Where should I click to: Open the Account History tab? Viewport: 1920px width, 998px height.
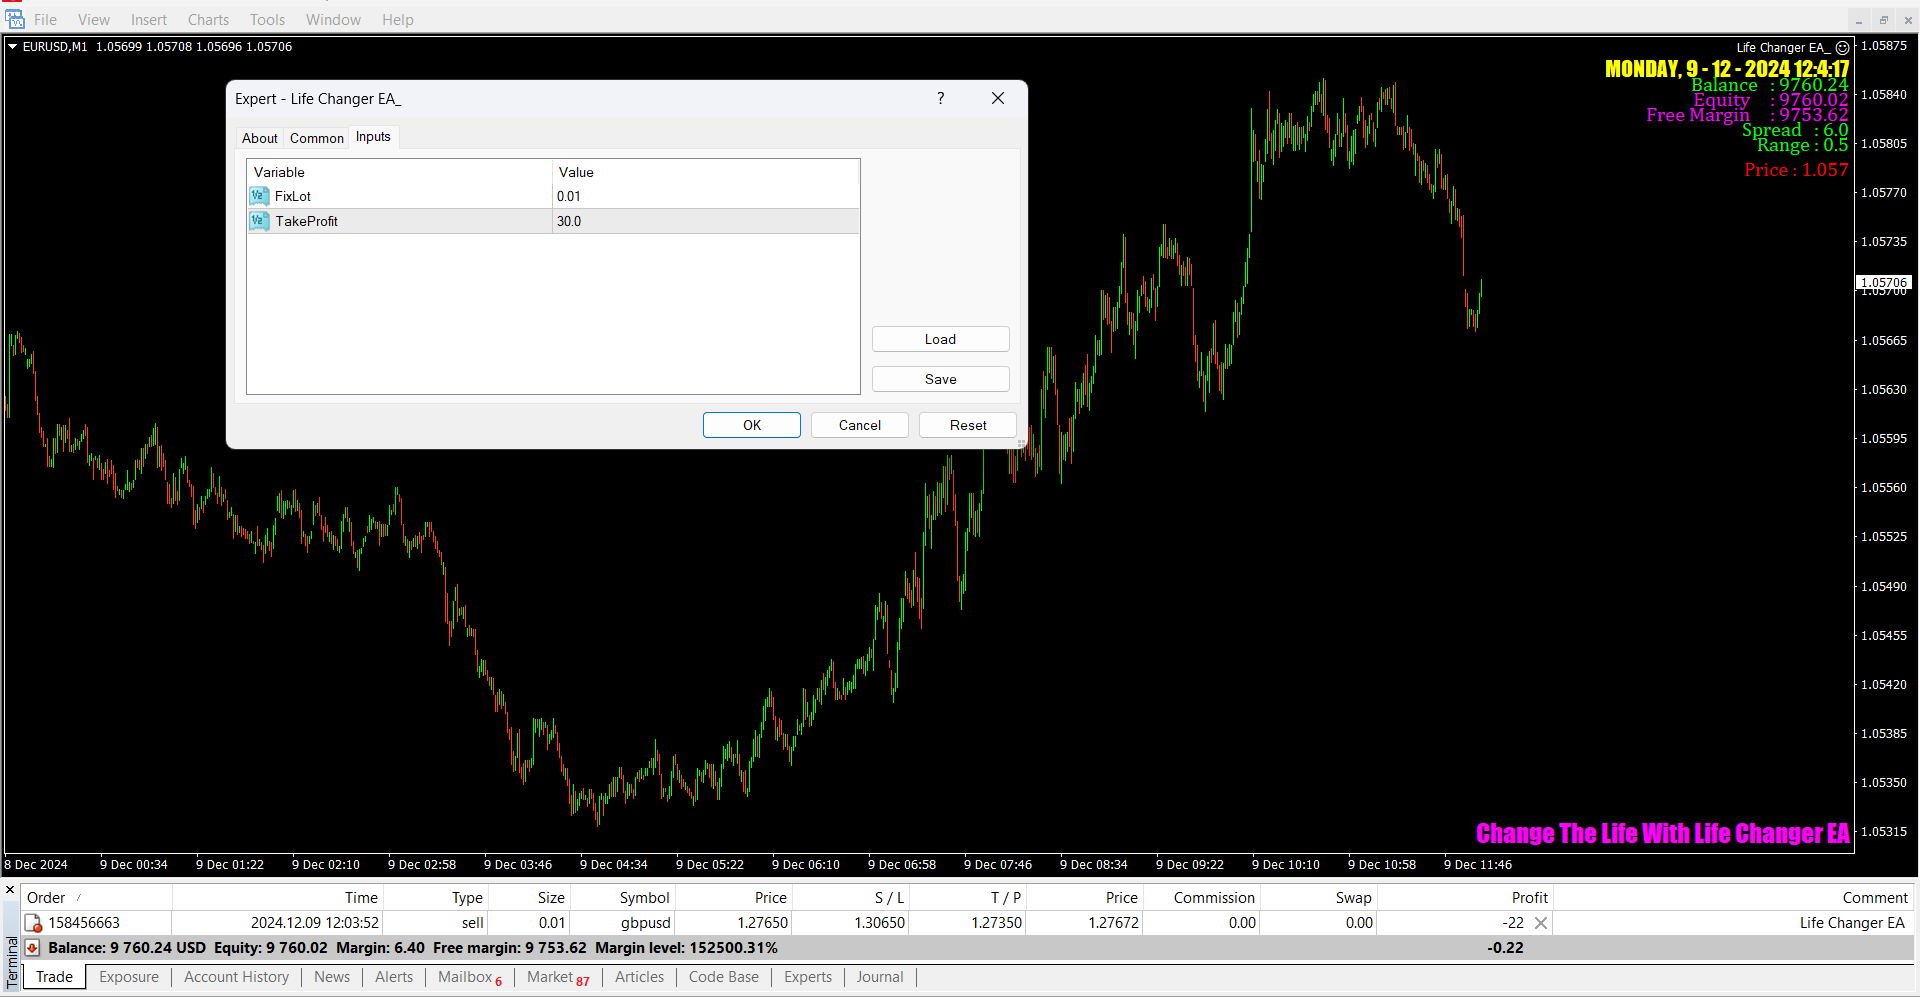tap(236, 977)
